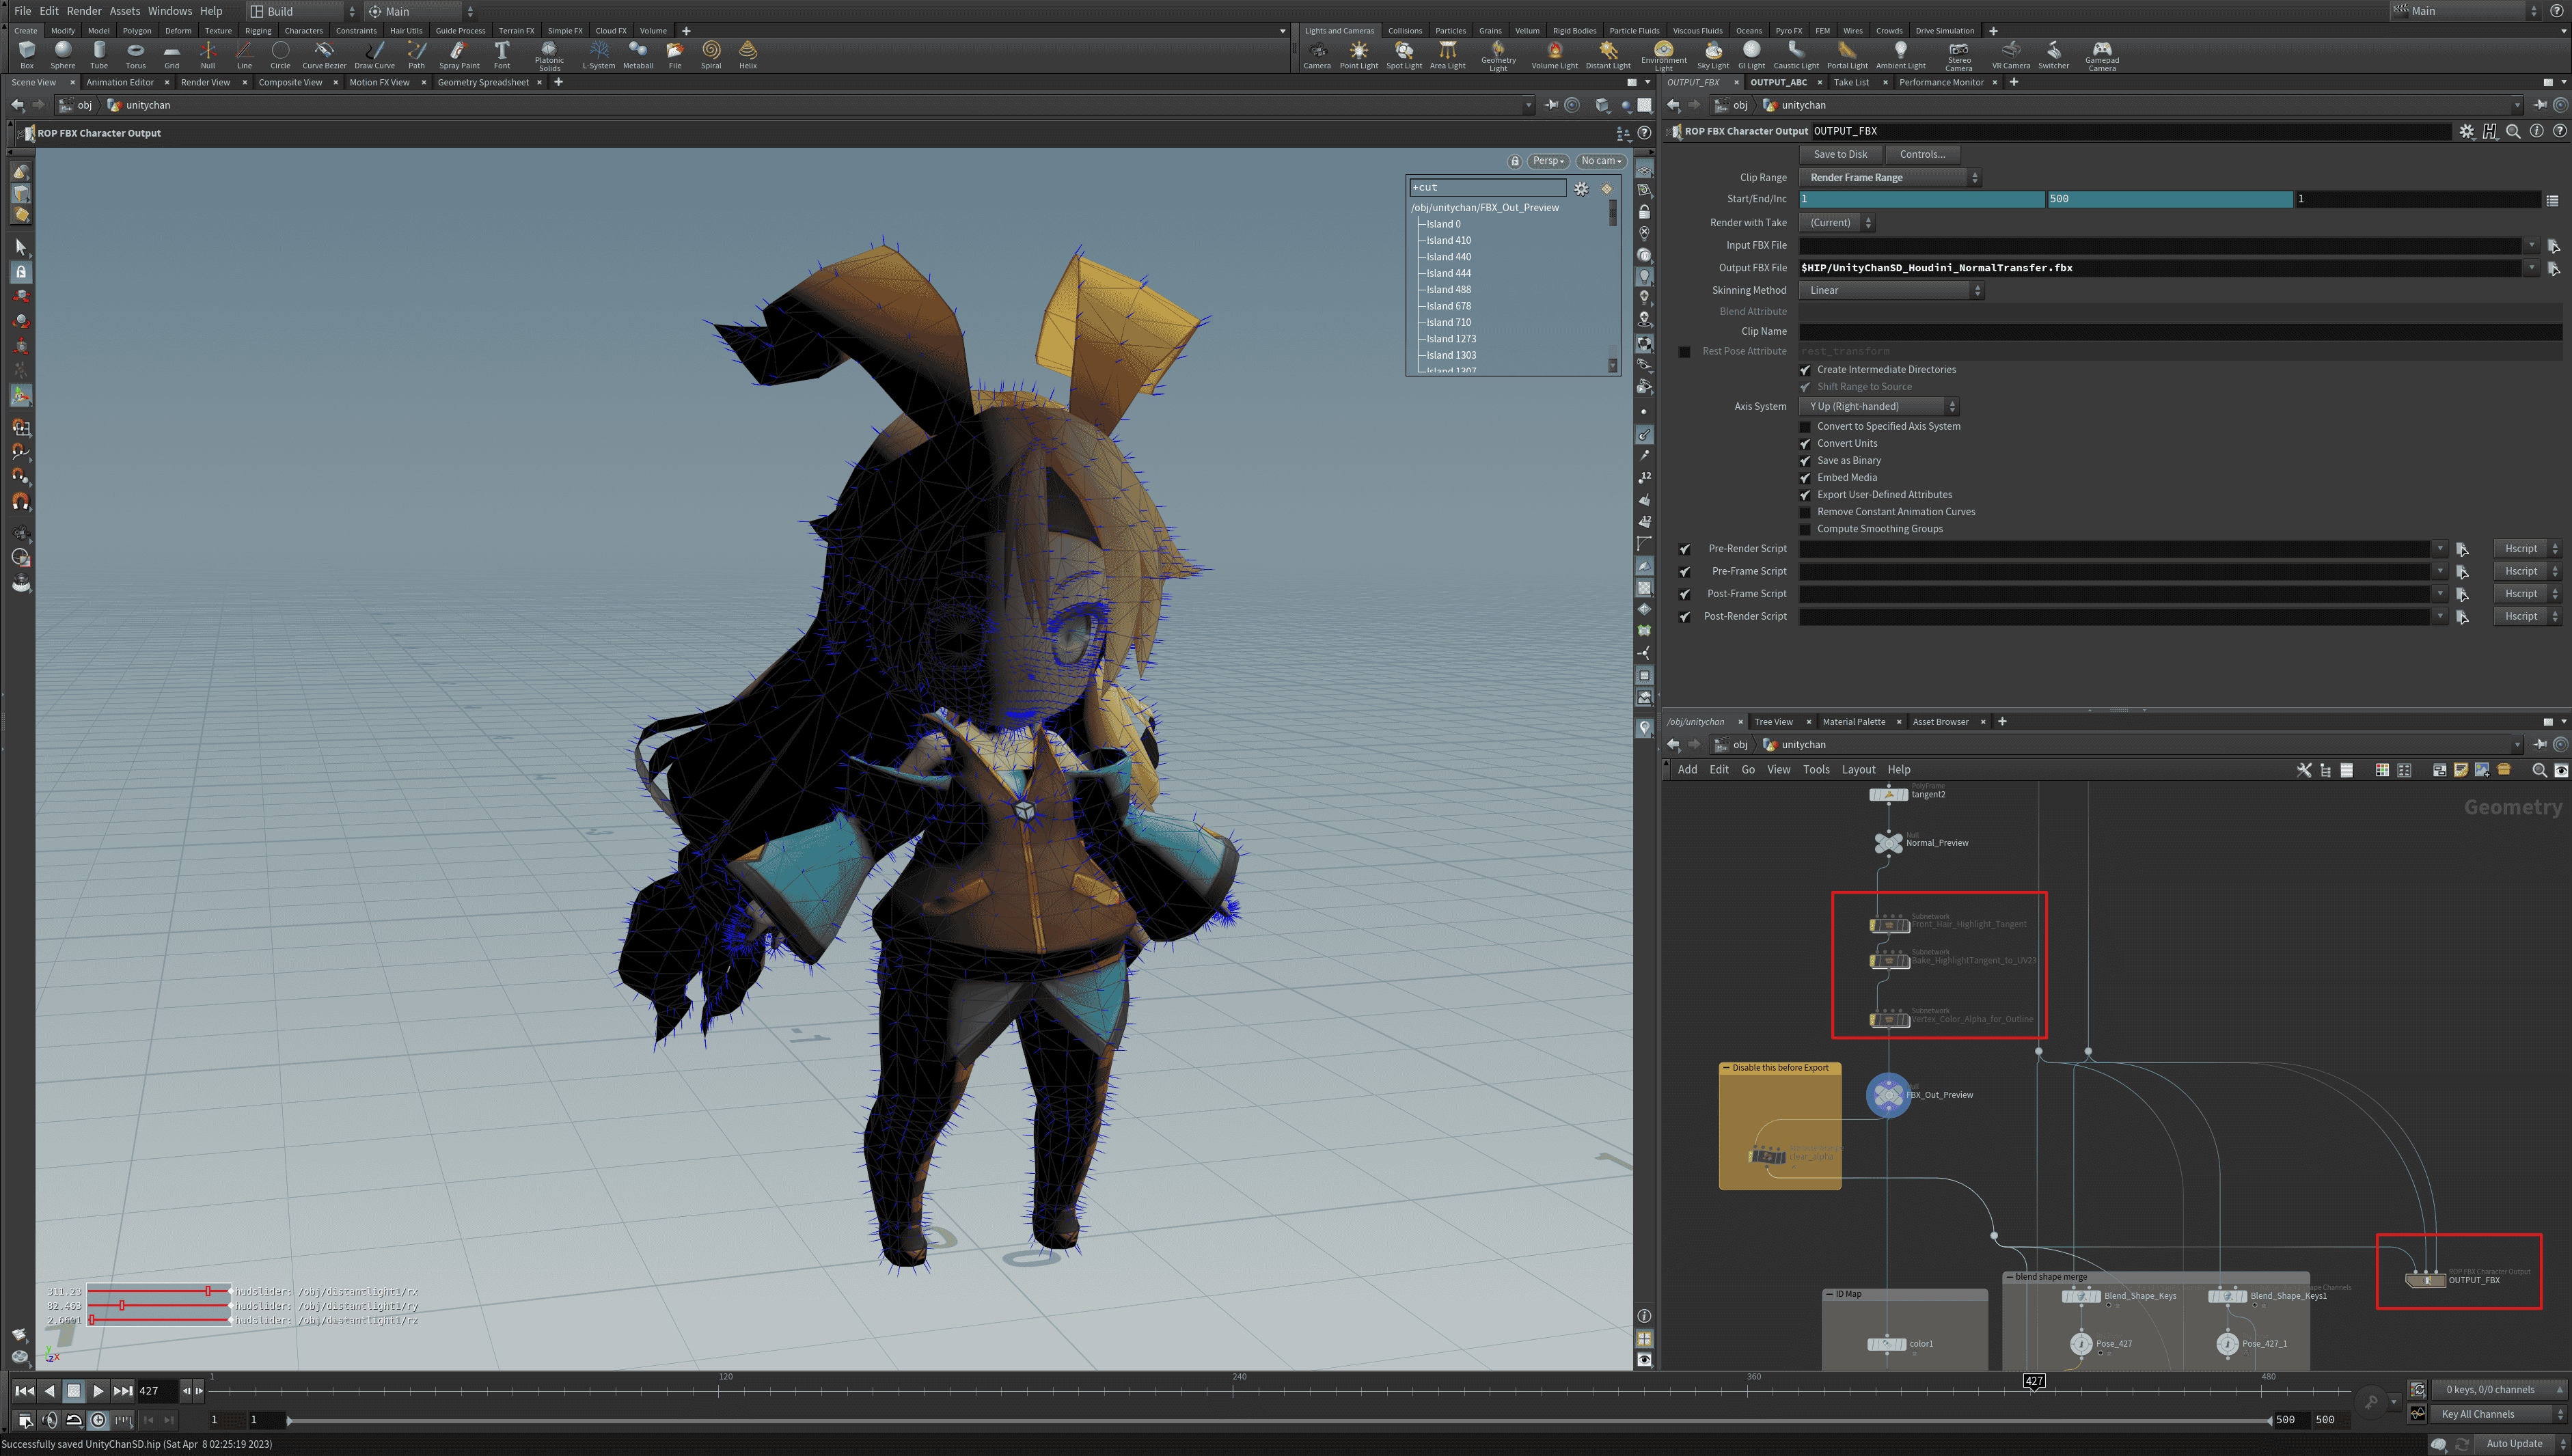2572x1456 pixels.
Task: Add a Gamepad Camera
Action: [x=2102, y=56]
